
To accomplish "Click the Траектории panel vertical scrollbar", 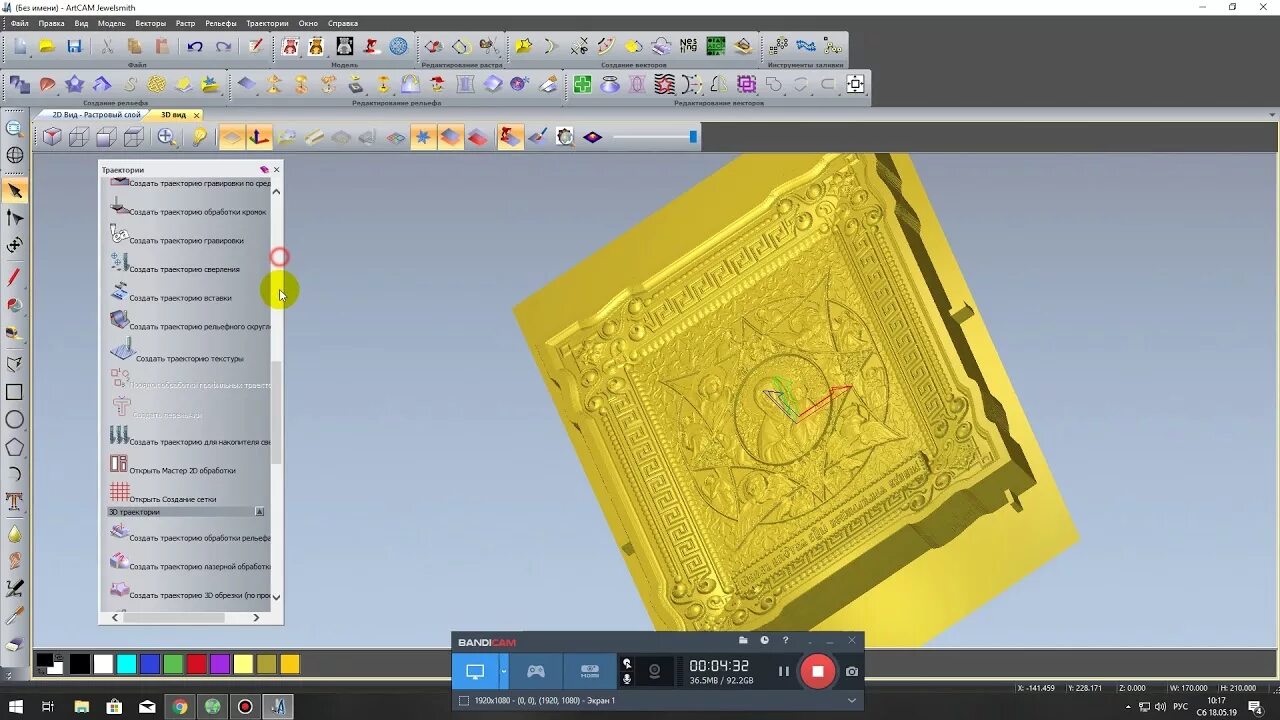I will (x=277, y=413).
